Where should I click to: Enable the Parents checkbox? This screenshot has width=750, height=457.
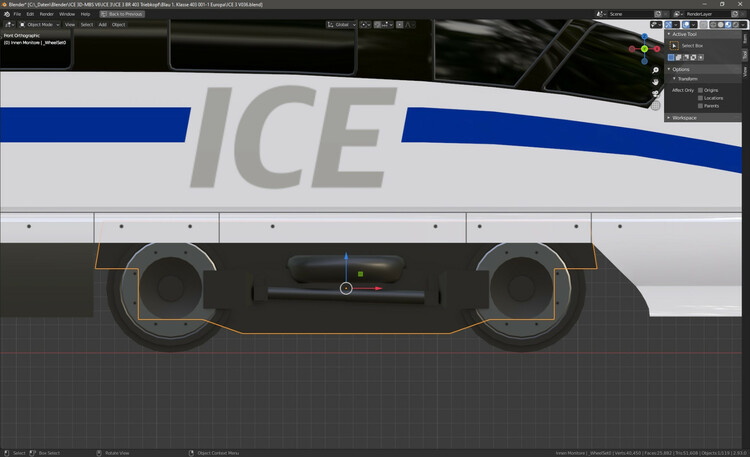click(x=700, y=106)
